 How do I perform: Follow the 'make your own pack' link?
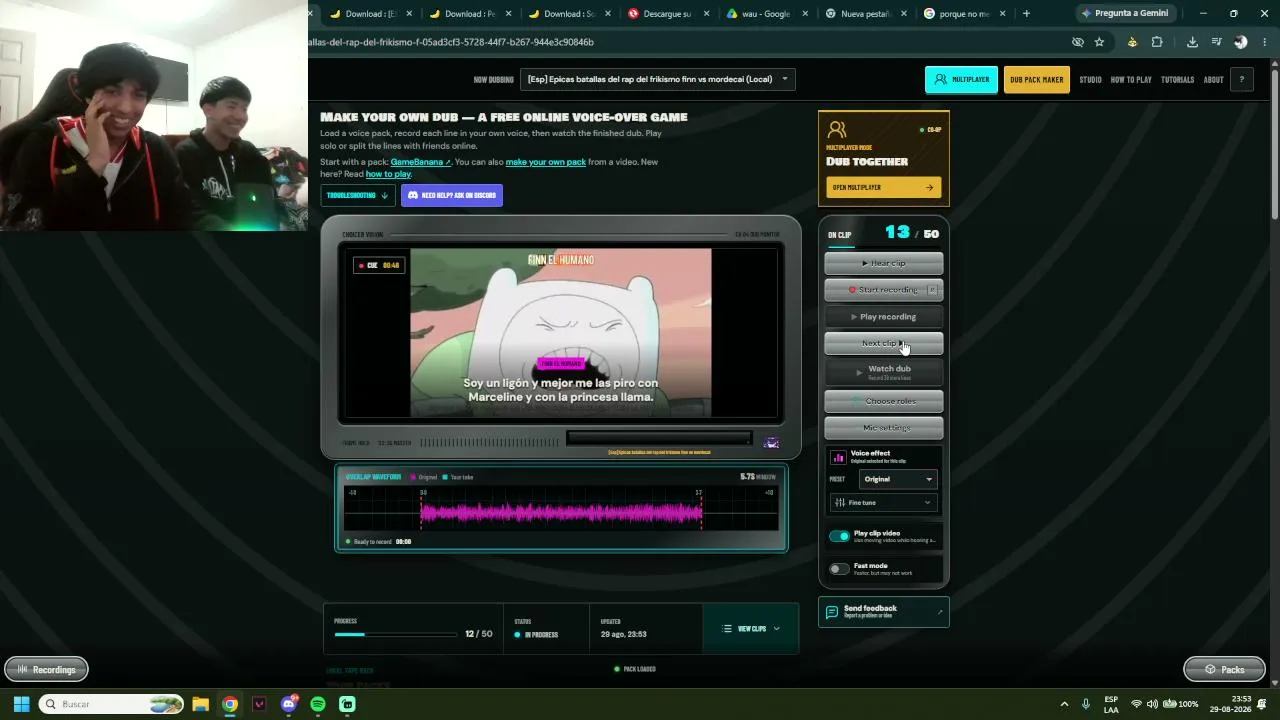coord(546,162)
